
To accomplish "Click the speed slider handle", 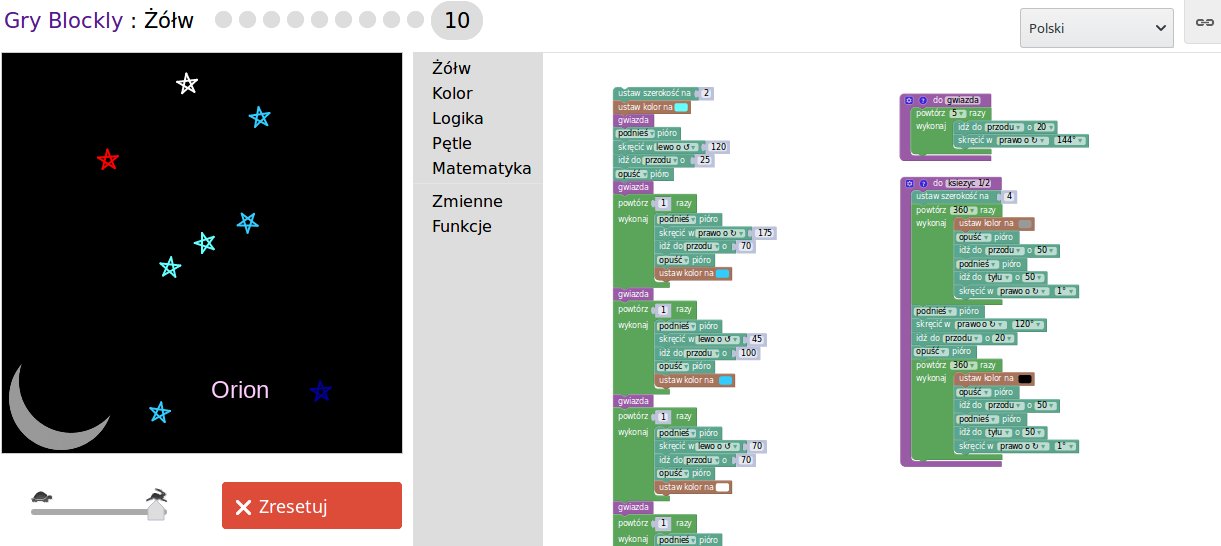I will (x=156, y=511).
